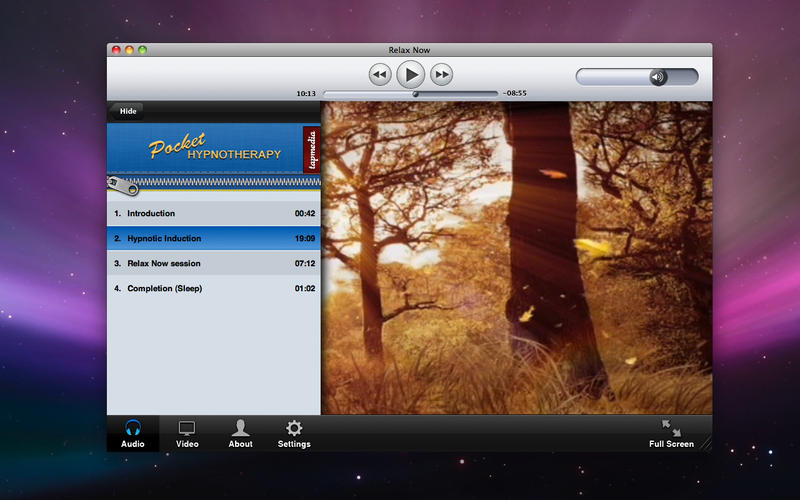Viewport: 800px width, 500px height.
Task: Click the autumn forest video preview
Action: [x=516, y=258]
